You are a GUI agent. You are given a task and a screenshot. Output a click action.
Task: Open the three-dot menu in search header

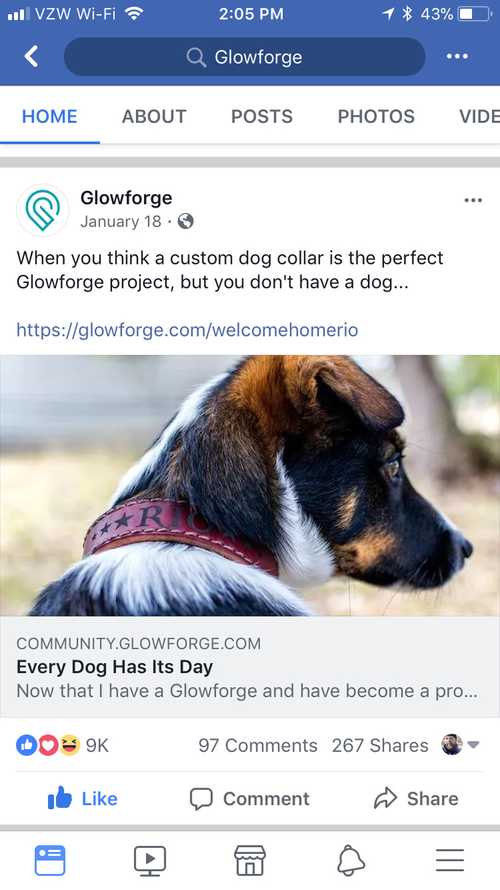coord(457,56)
